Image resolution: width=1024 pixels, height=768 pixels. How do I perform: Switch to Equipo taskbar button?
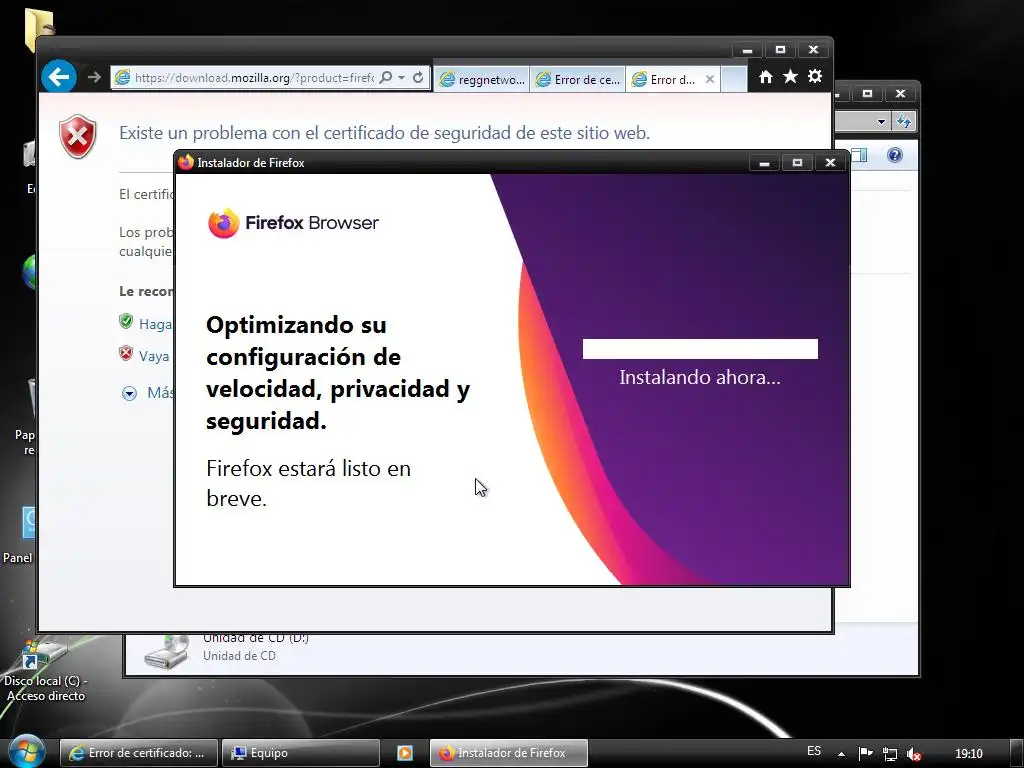click(300, 753)
